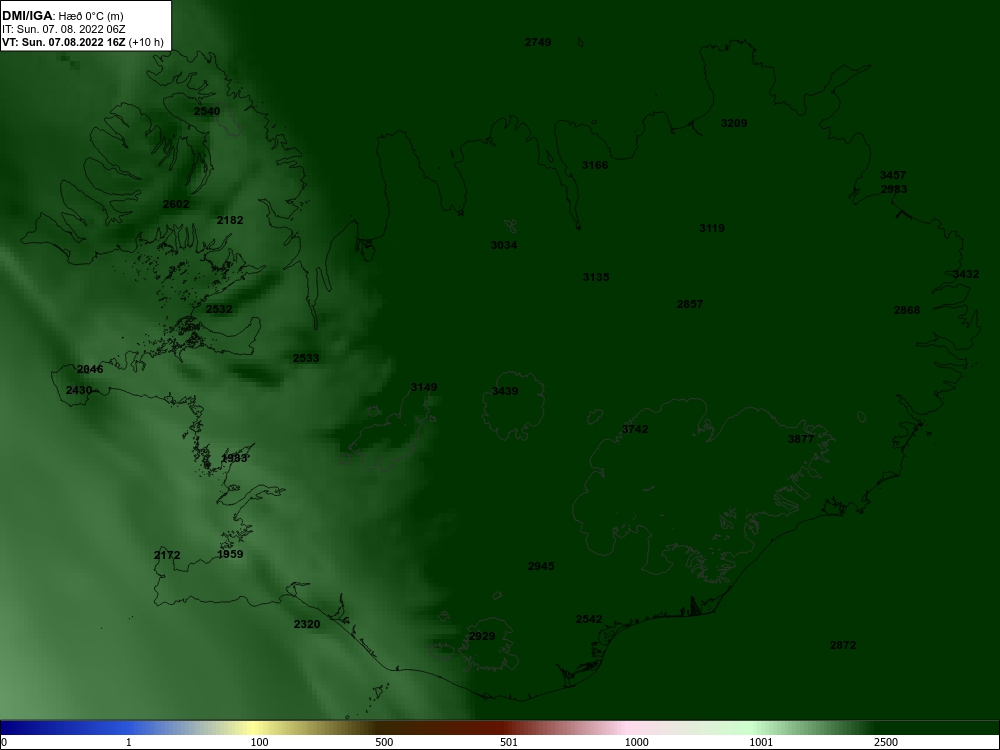Select the 2182 height label

230,220
